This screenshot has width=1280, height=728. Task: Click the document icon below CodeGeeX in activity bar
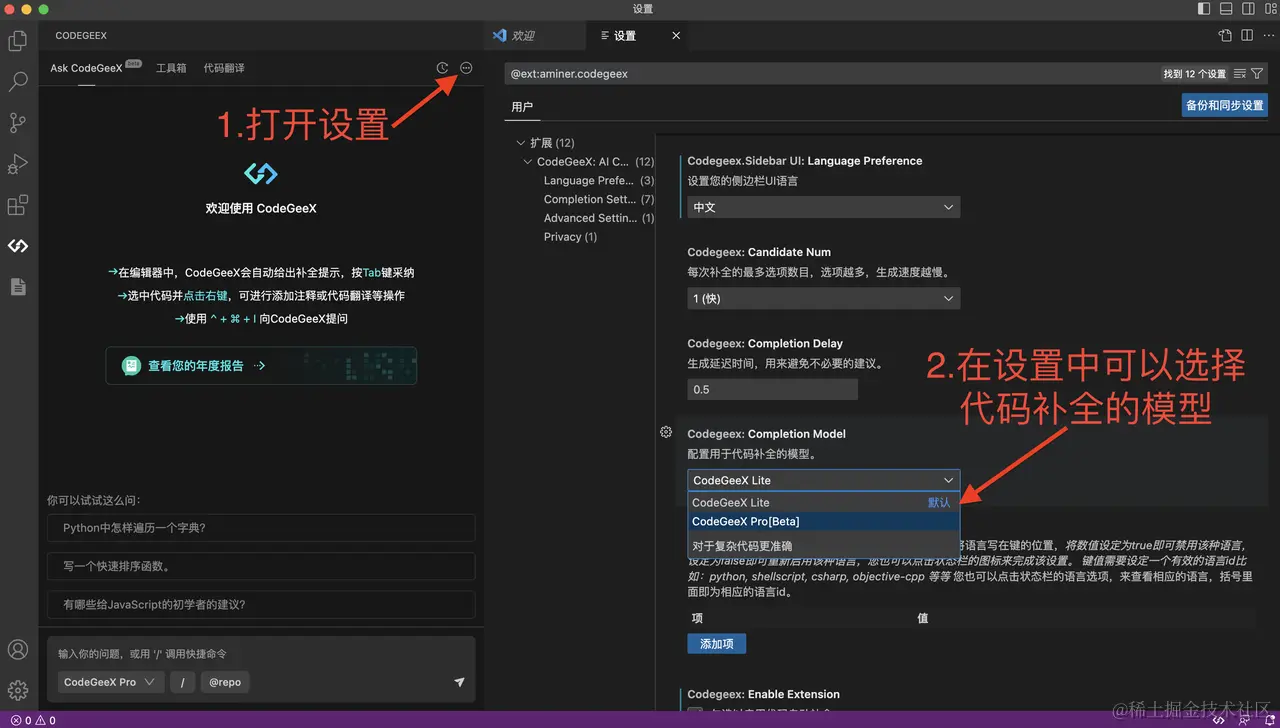tap(18, 287)
